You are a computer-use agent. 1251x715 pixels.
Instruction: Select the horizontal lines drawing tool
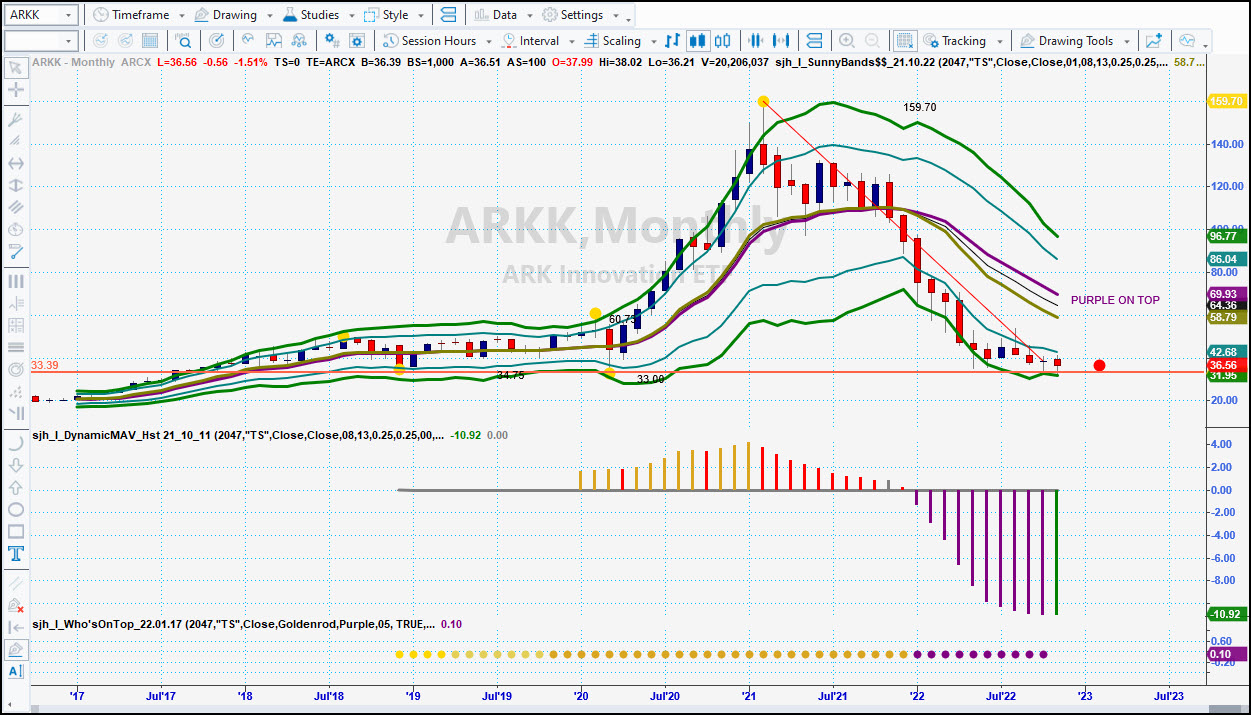pos(16,347)
